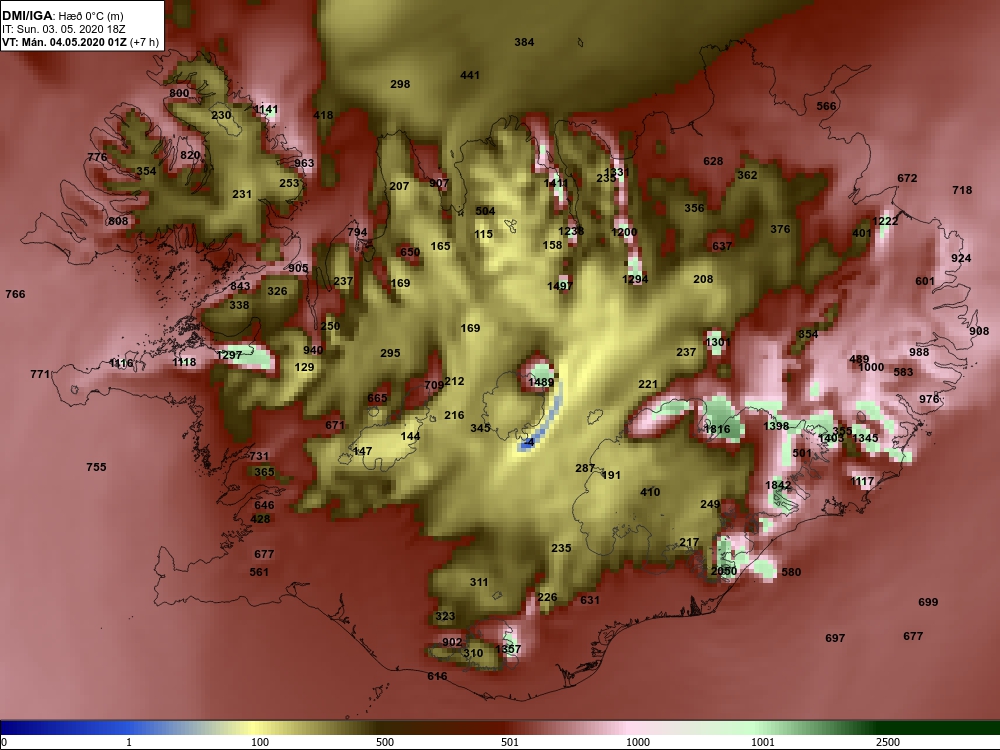Image resolution: width=1000 pixels, height=750 pixels.
Task: Click the map value '231'
Action: (x=242, y=195)
